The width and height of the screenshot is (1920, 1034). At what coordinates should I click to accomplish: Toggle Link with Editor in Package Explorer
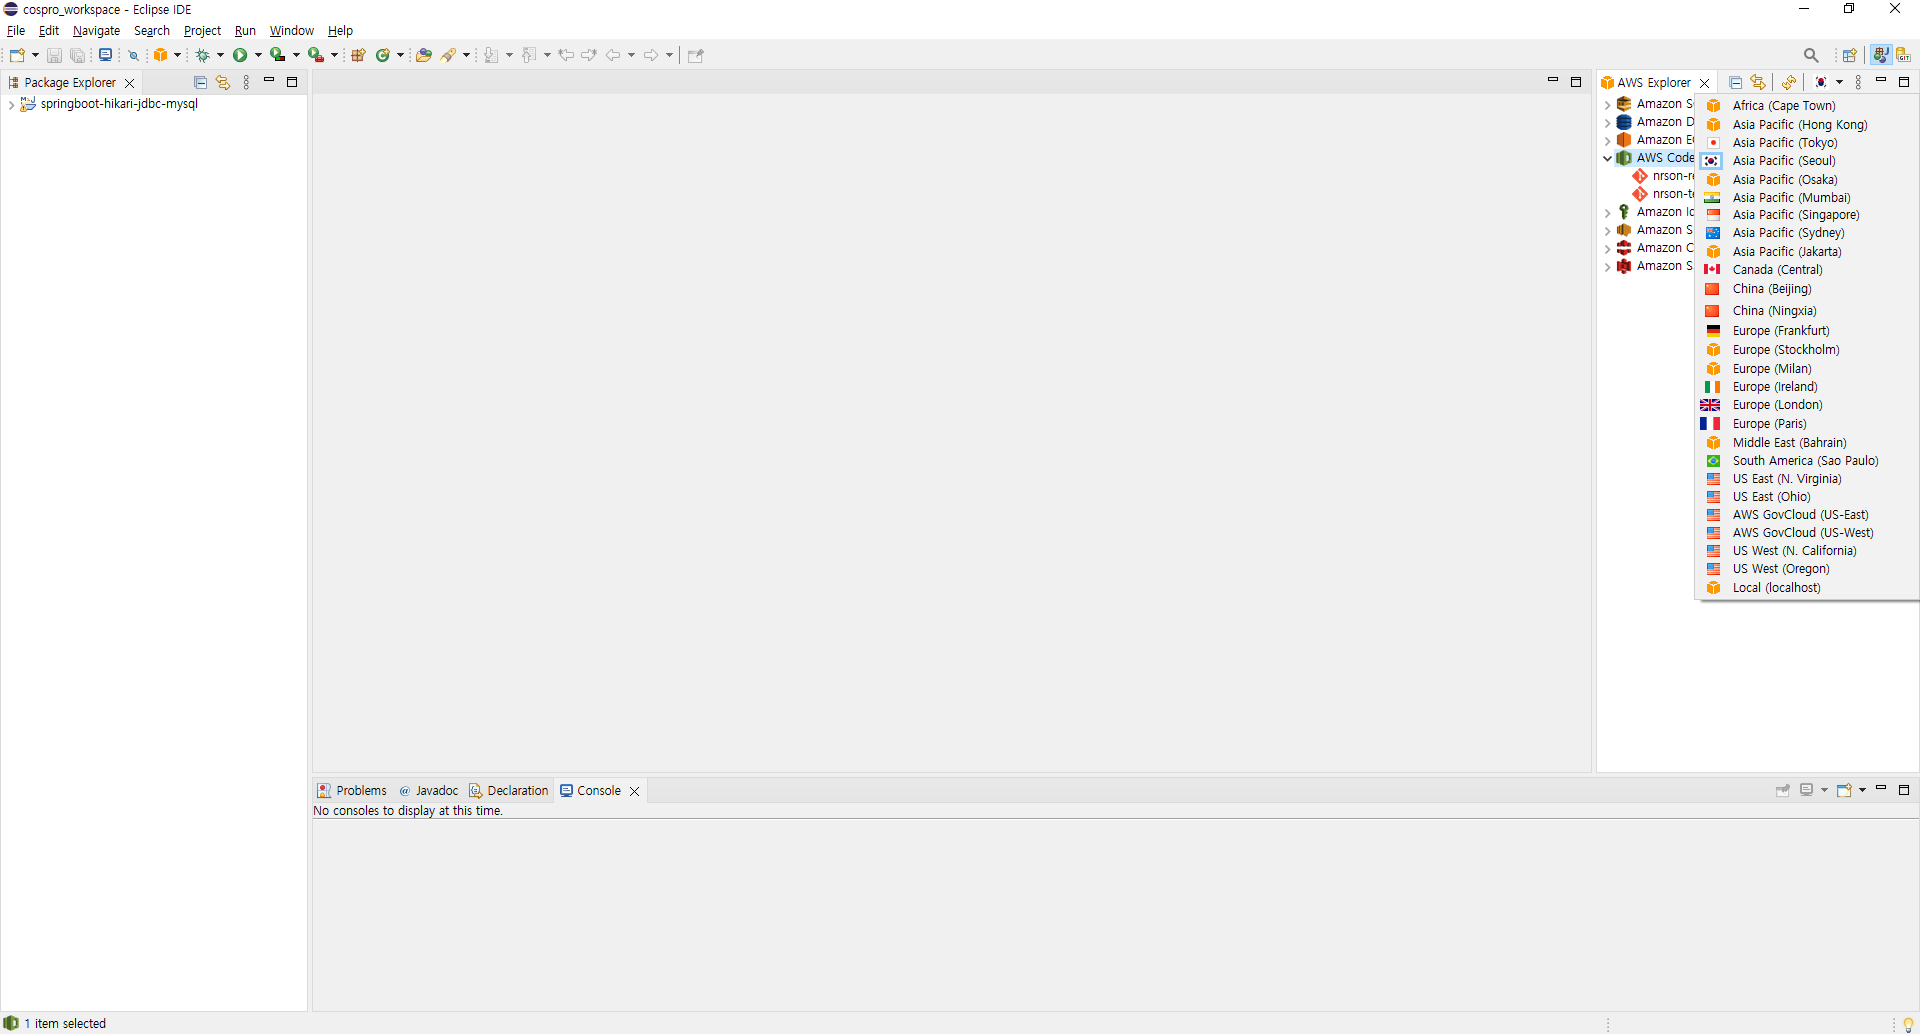point(223,82)
